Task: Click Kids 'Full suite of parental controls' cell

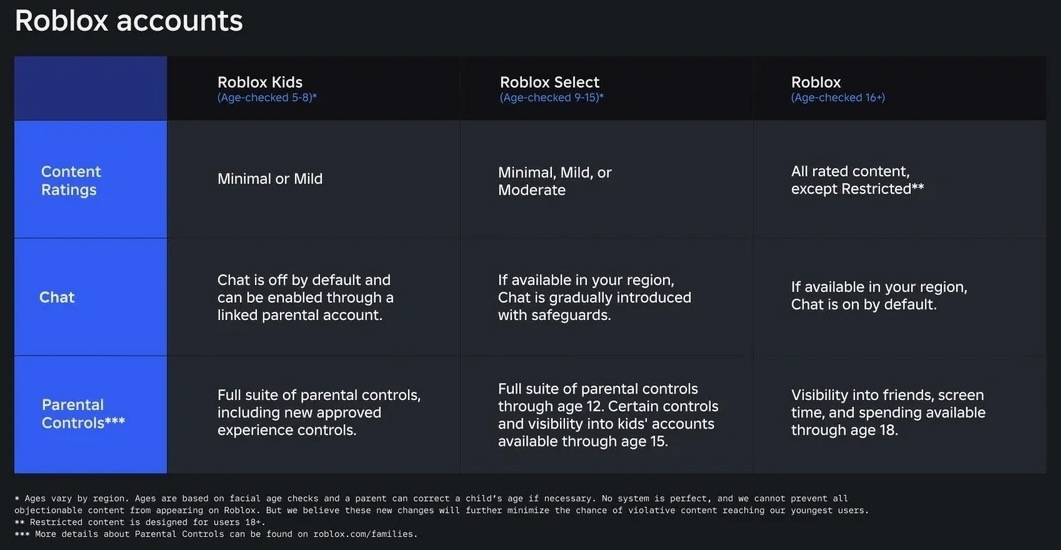Action: click(x=318, y=413)
